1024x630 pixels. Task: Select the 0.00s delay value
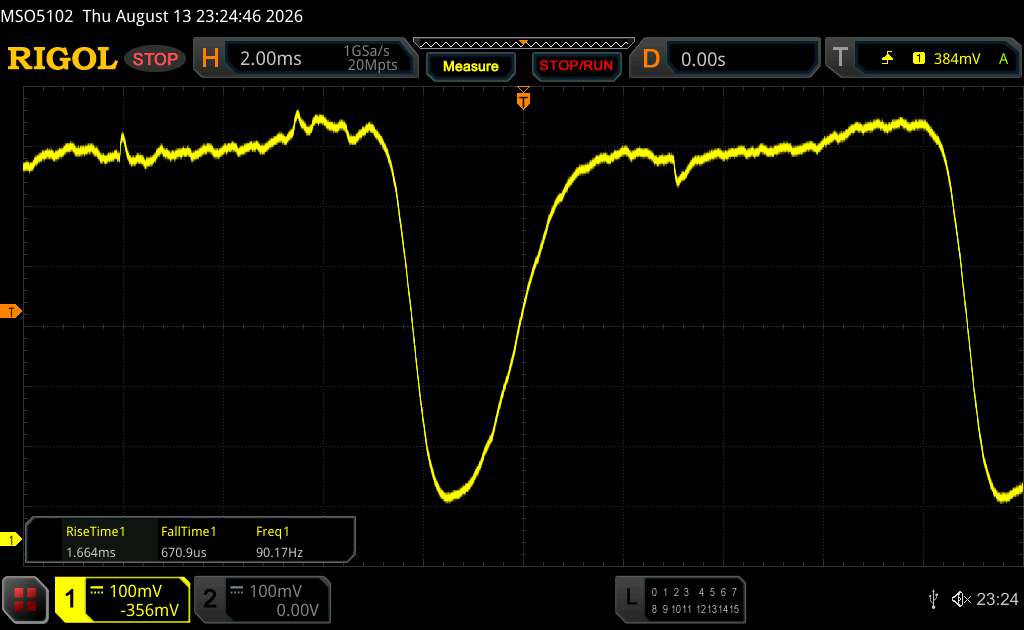[703, 59]
